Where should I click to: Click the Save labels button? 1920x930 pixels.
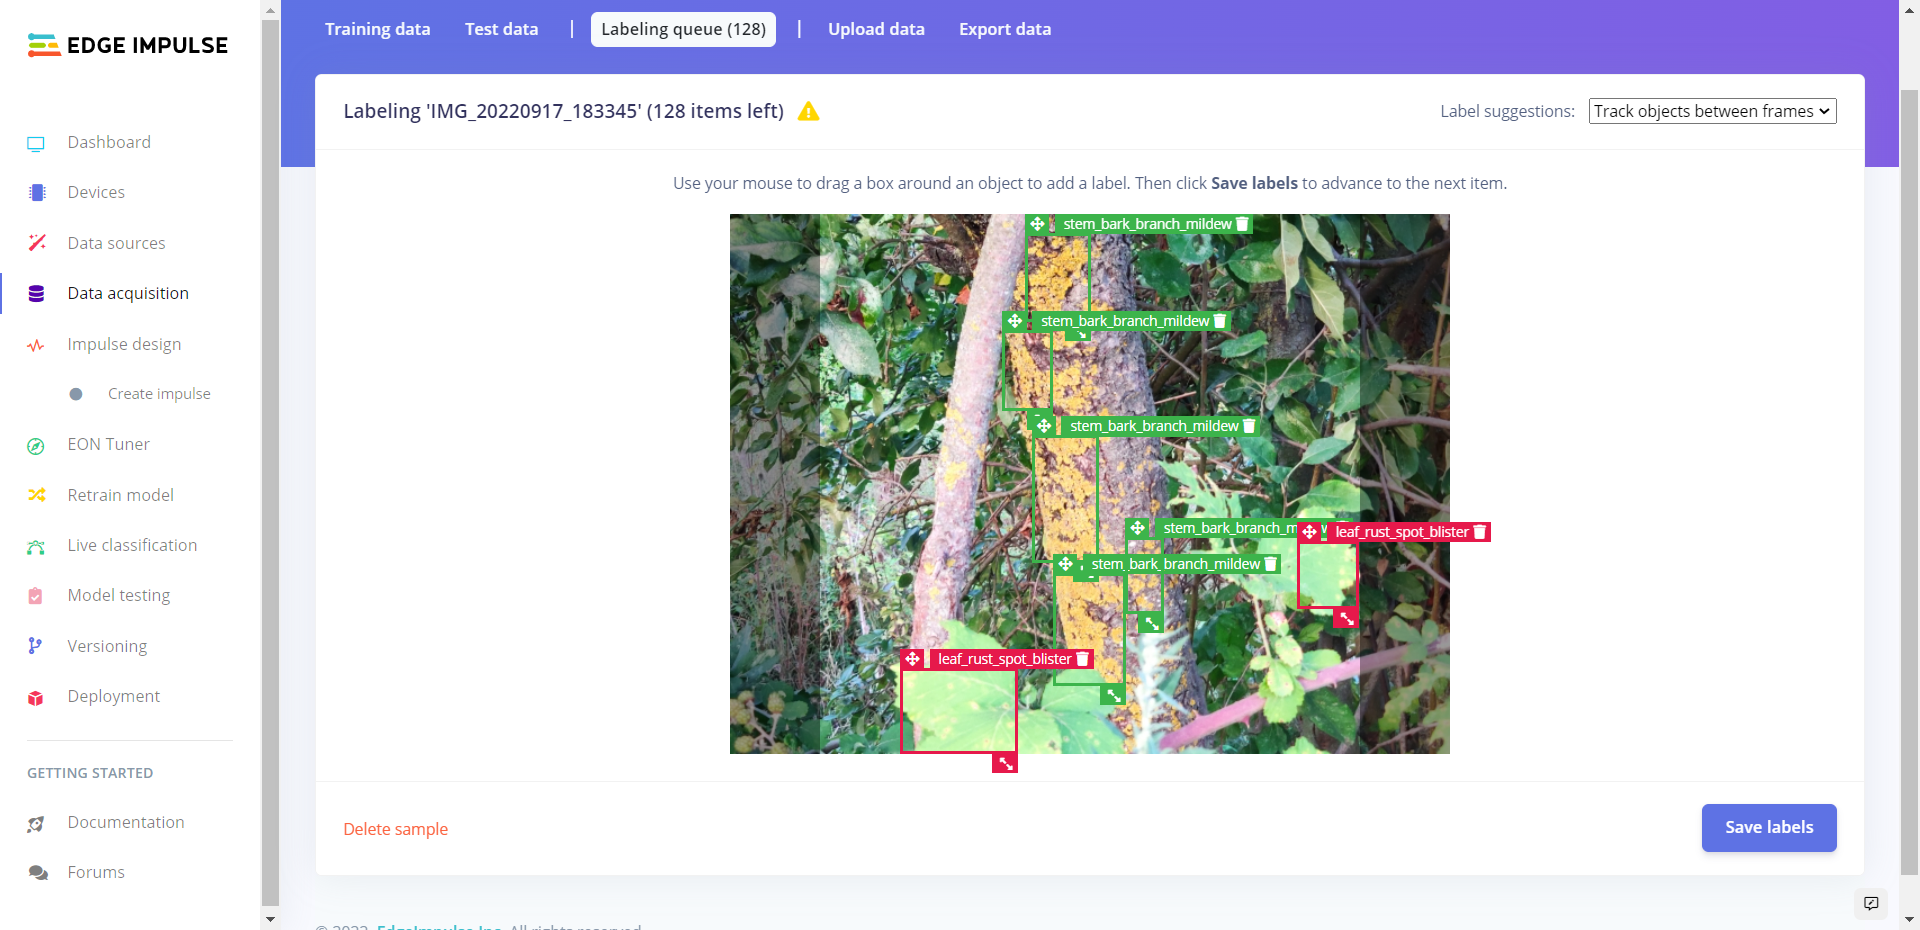pyautogui.click(x=1769, y=828)
